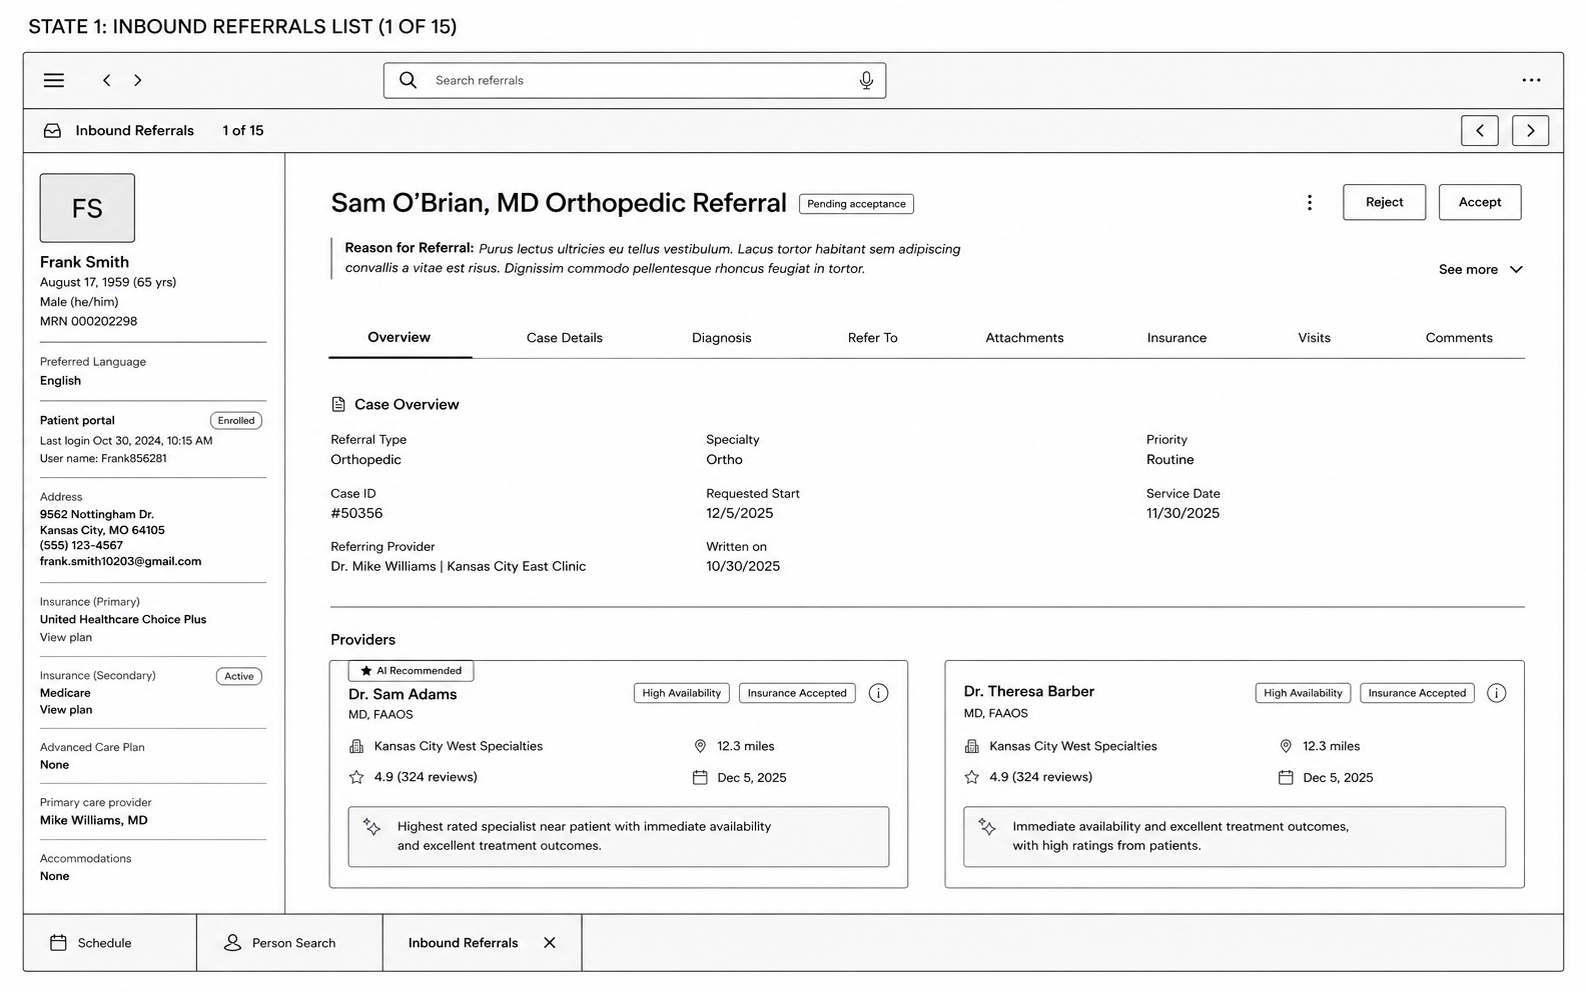This screenshot has height=992, width=1586.
Task: Click the Pending acceptance status badge
Action: 856,204
